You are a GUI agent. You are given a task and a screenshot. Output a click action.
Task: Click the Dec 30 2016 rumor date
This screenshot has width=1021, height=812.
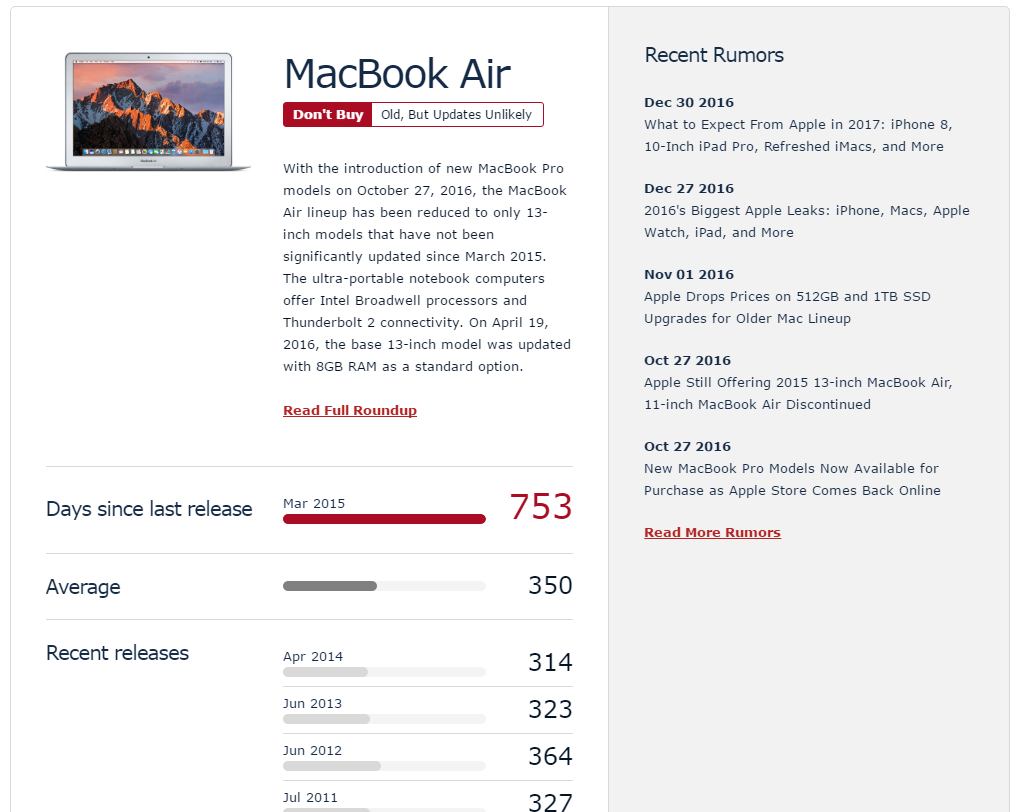[689, 102]
